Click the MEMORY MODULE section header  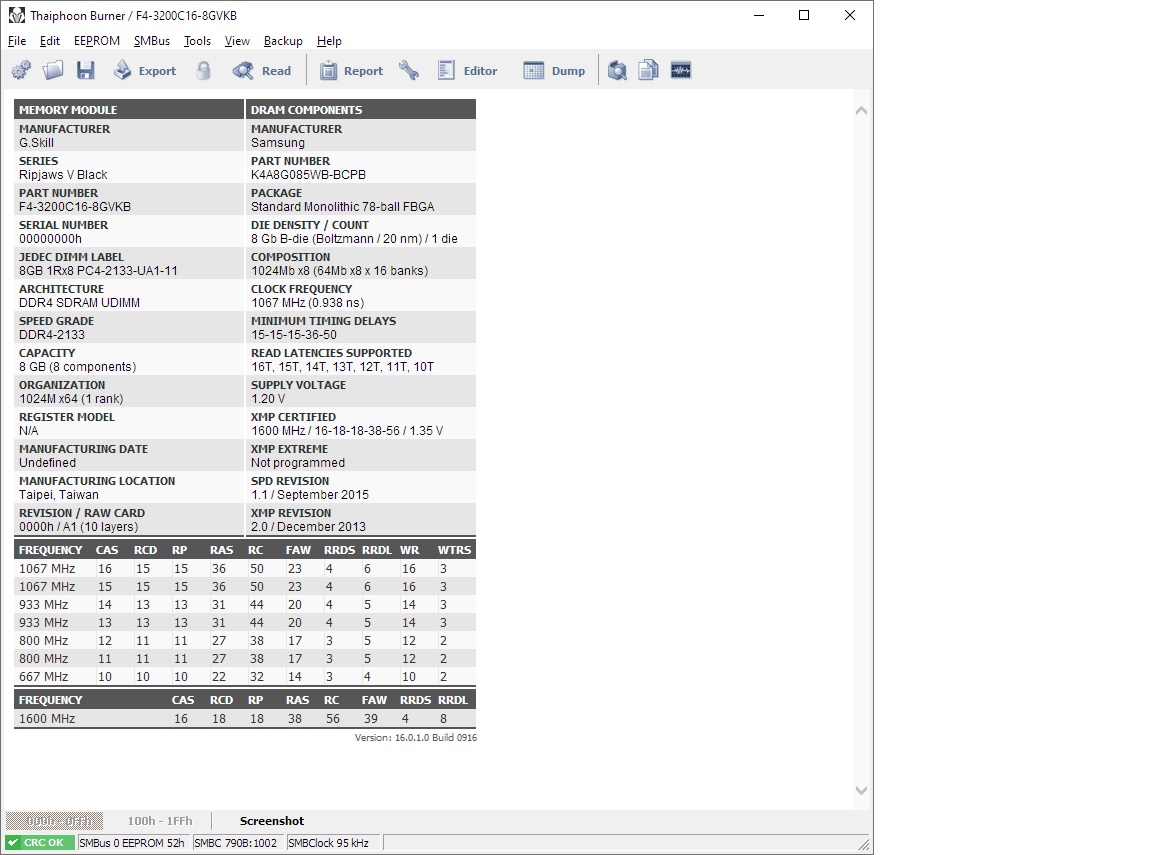coord(129,109)
